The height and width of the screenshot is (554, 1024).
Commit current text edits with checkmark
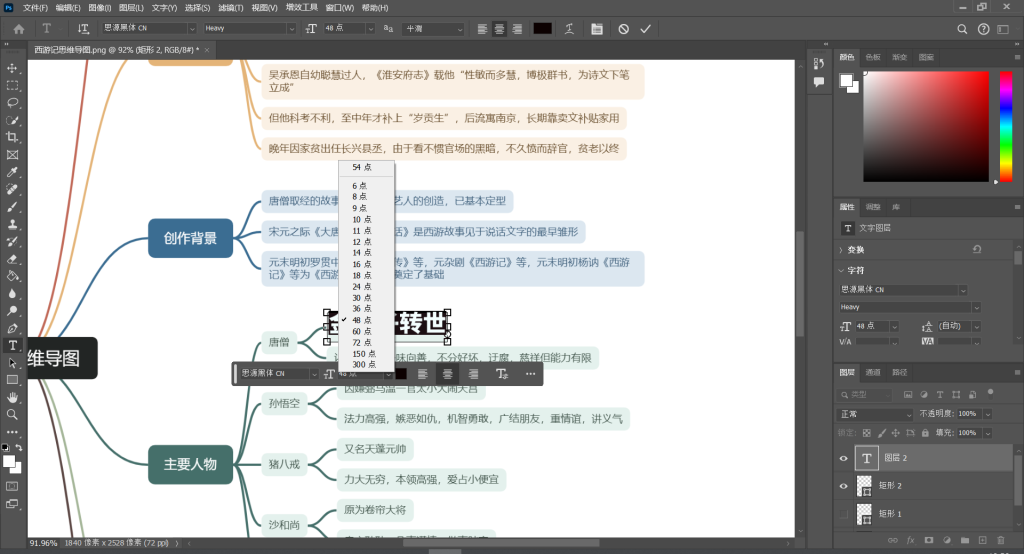(645, 29)
